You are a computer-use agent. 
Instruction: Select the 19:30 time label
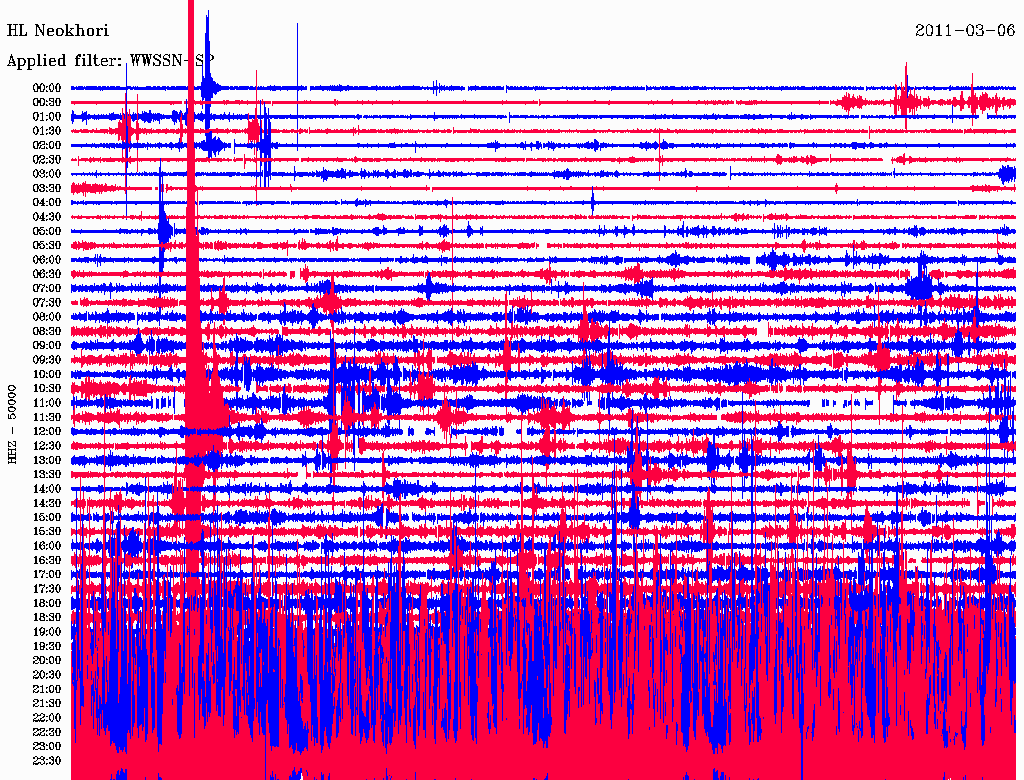click(x=47, y=647)
